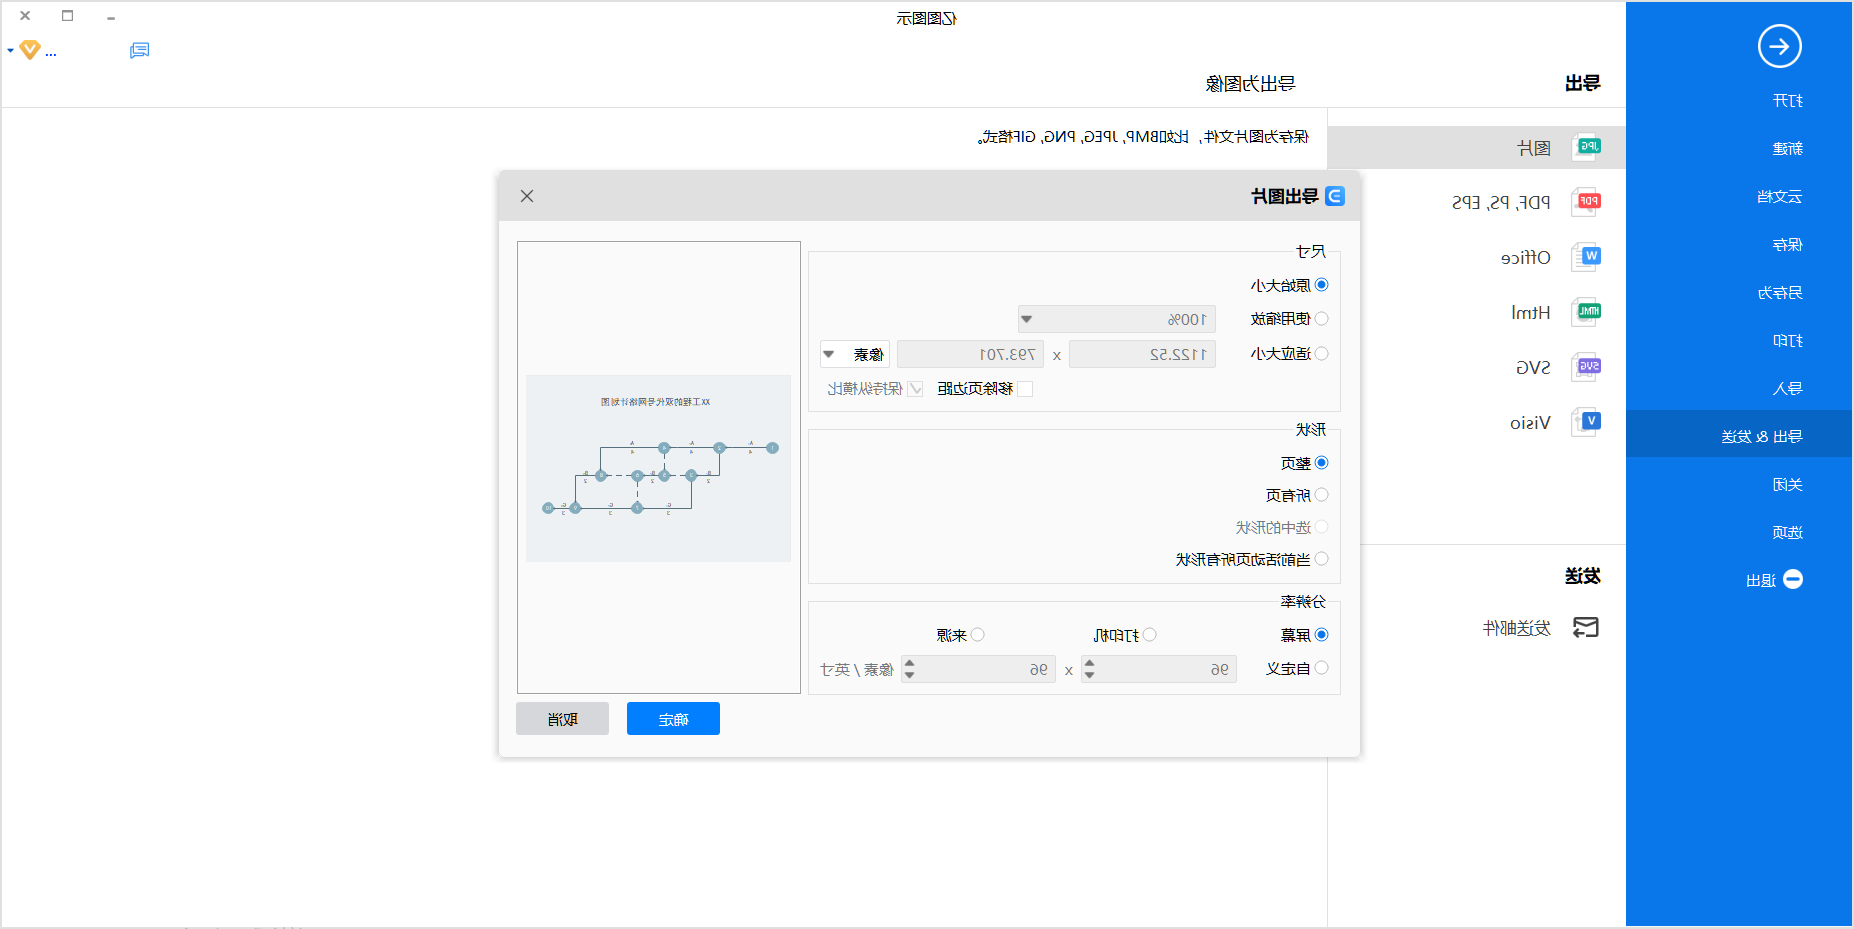This screenshot has height=929, width=1854.
Task: Click the network diagram preview thumbnail
Action: [x=658, y=468]
